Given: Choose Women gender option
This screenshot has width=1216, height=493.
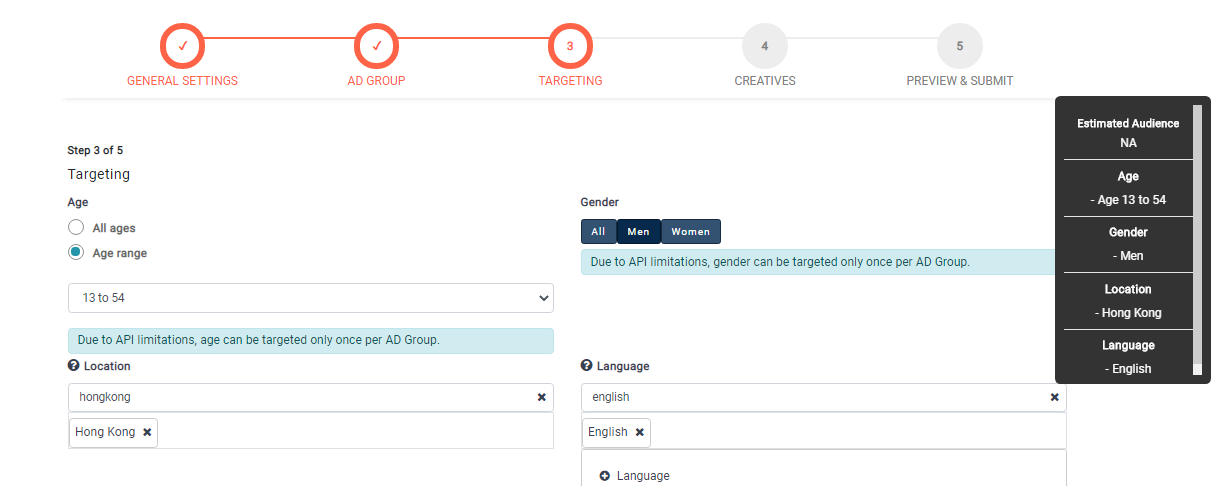Looking at the screenshot, I should [x=690, y=232].
